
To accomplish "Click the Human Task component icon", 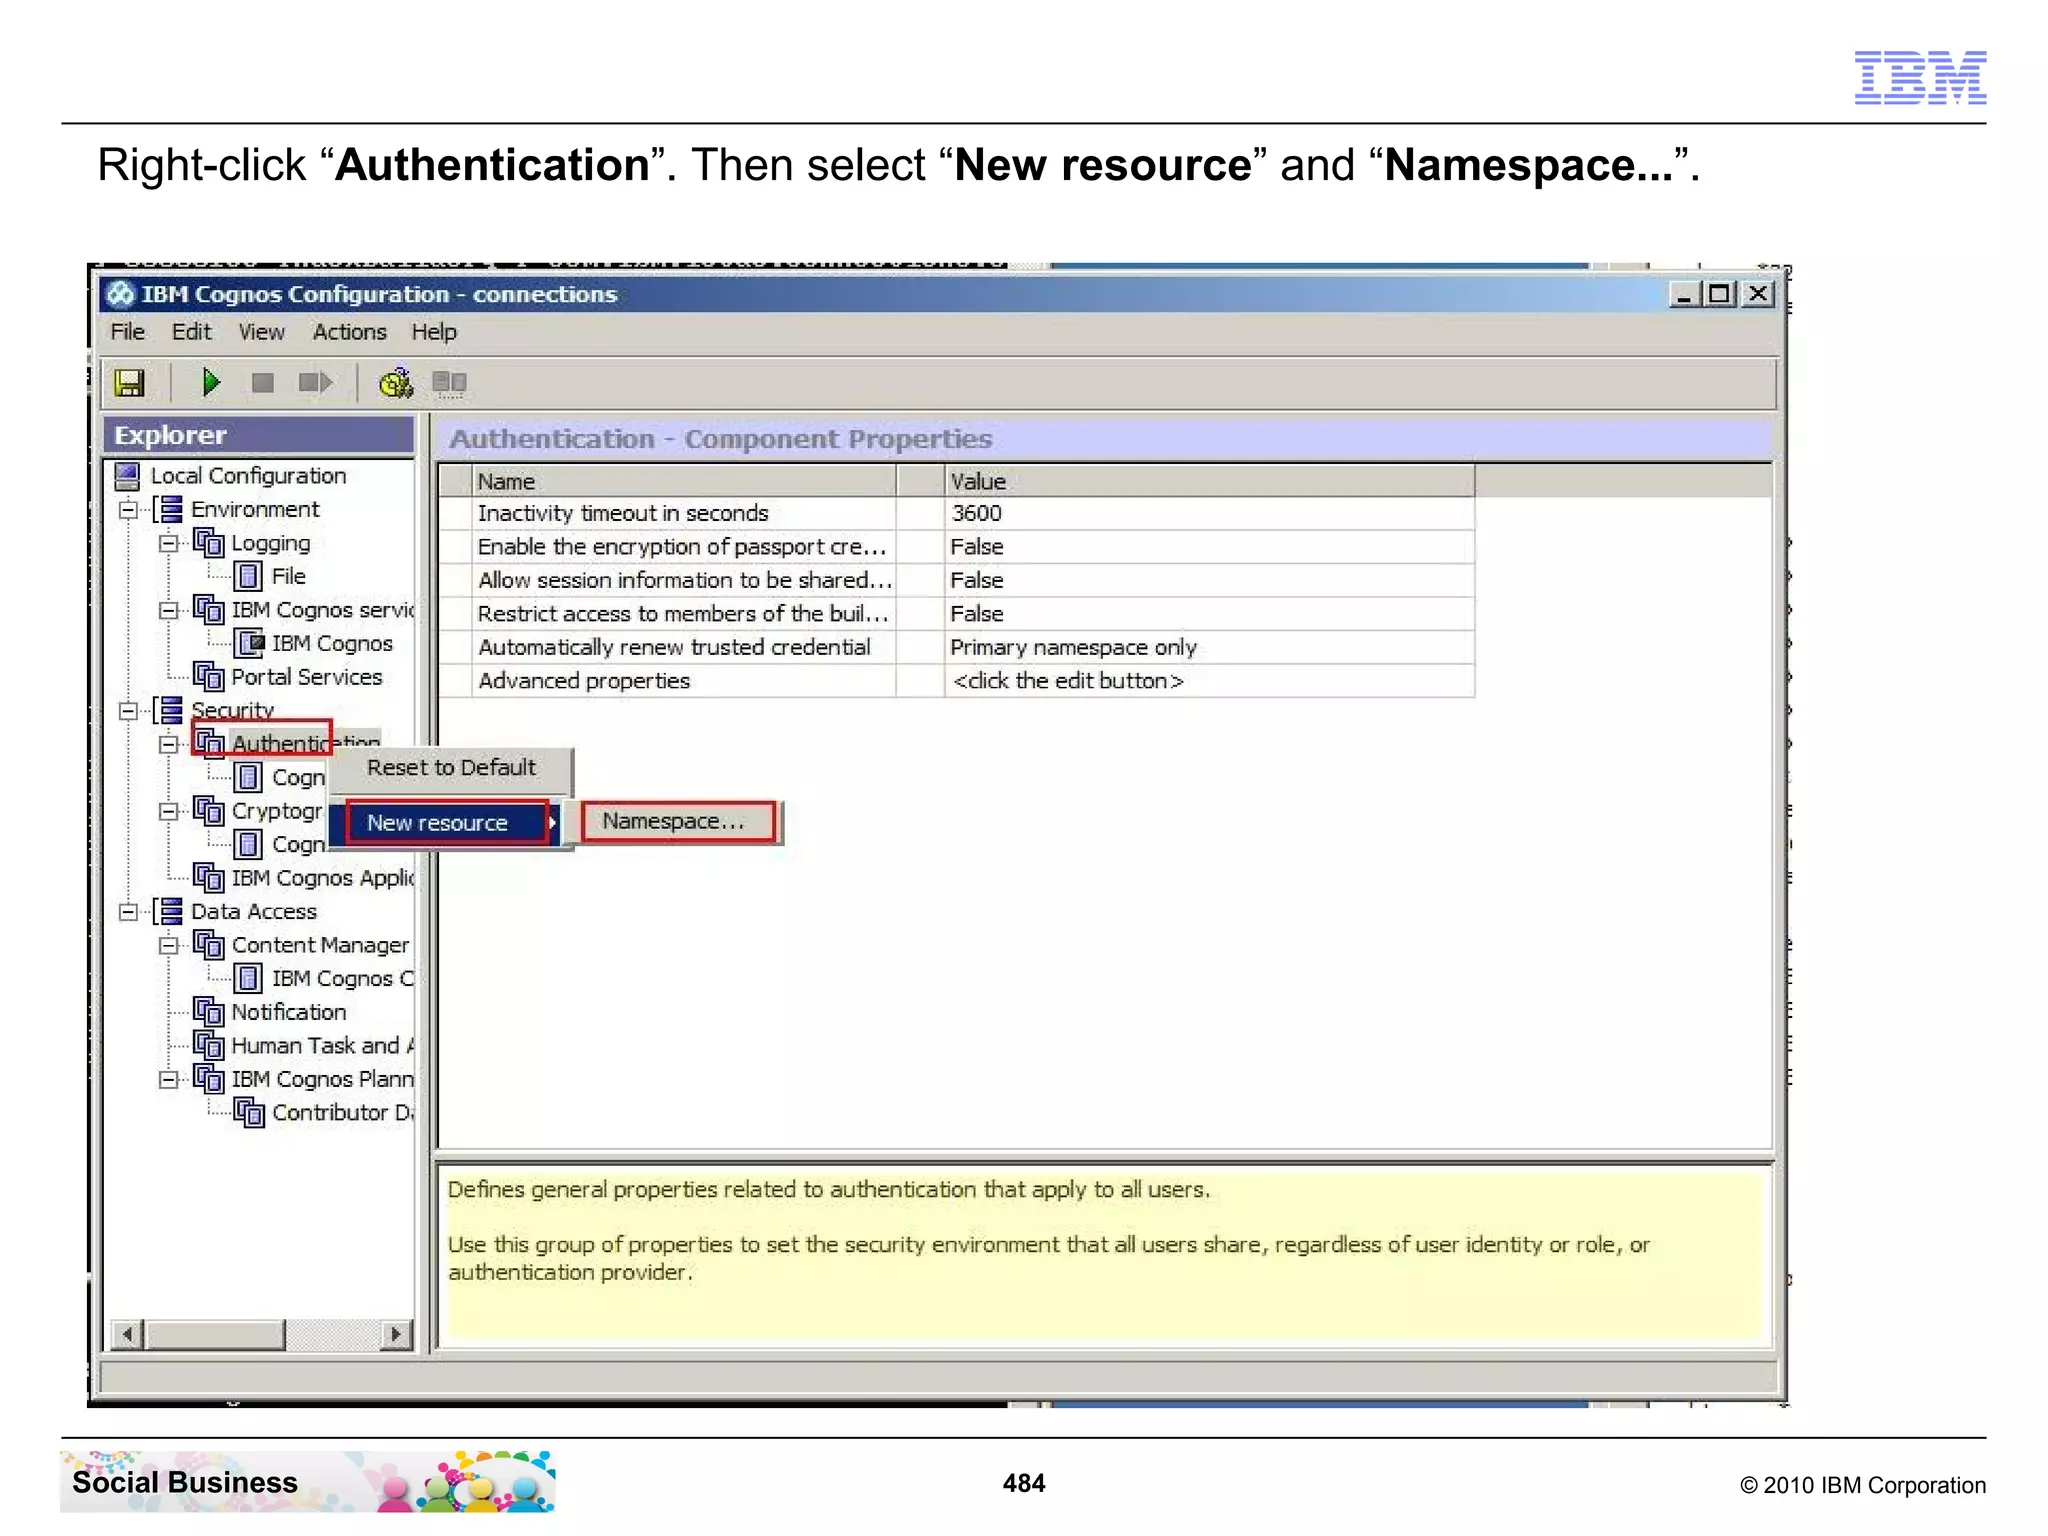I will 209,1046.
